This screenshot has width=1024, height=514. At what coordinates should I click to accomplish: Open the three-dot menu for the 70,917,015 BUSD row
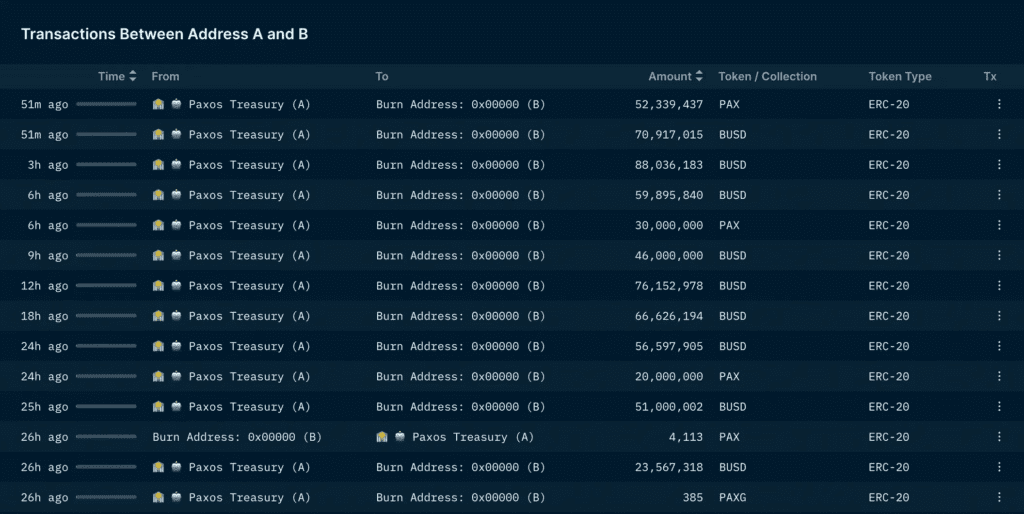(x=999, y=134)
